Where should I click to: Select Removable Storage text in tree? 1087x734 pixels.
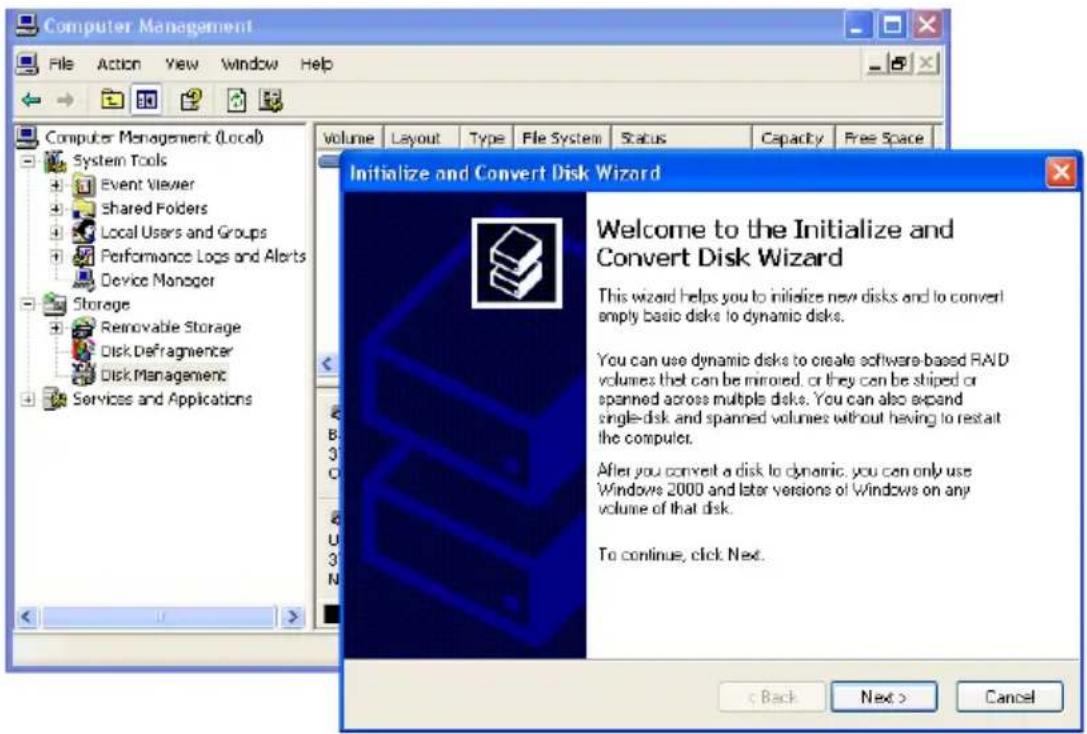pyautogui.click(x=171, y=327)
